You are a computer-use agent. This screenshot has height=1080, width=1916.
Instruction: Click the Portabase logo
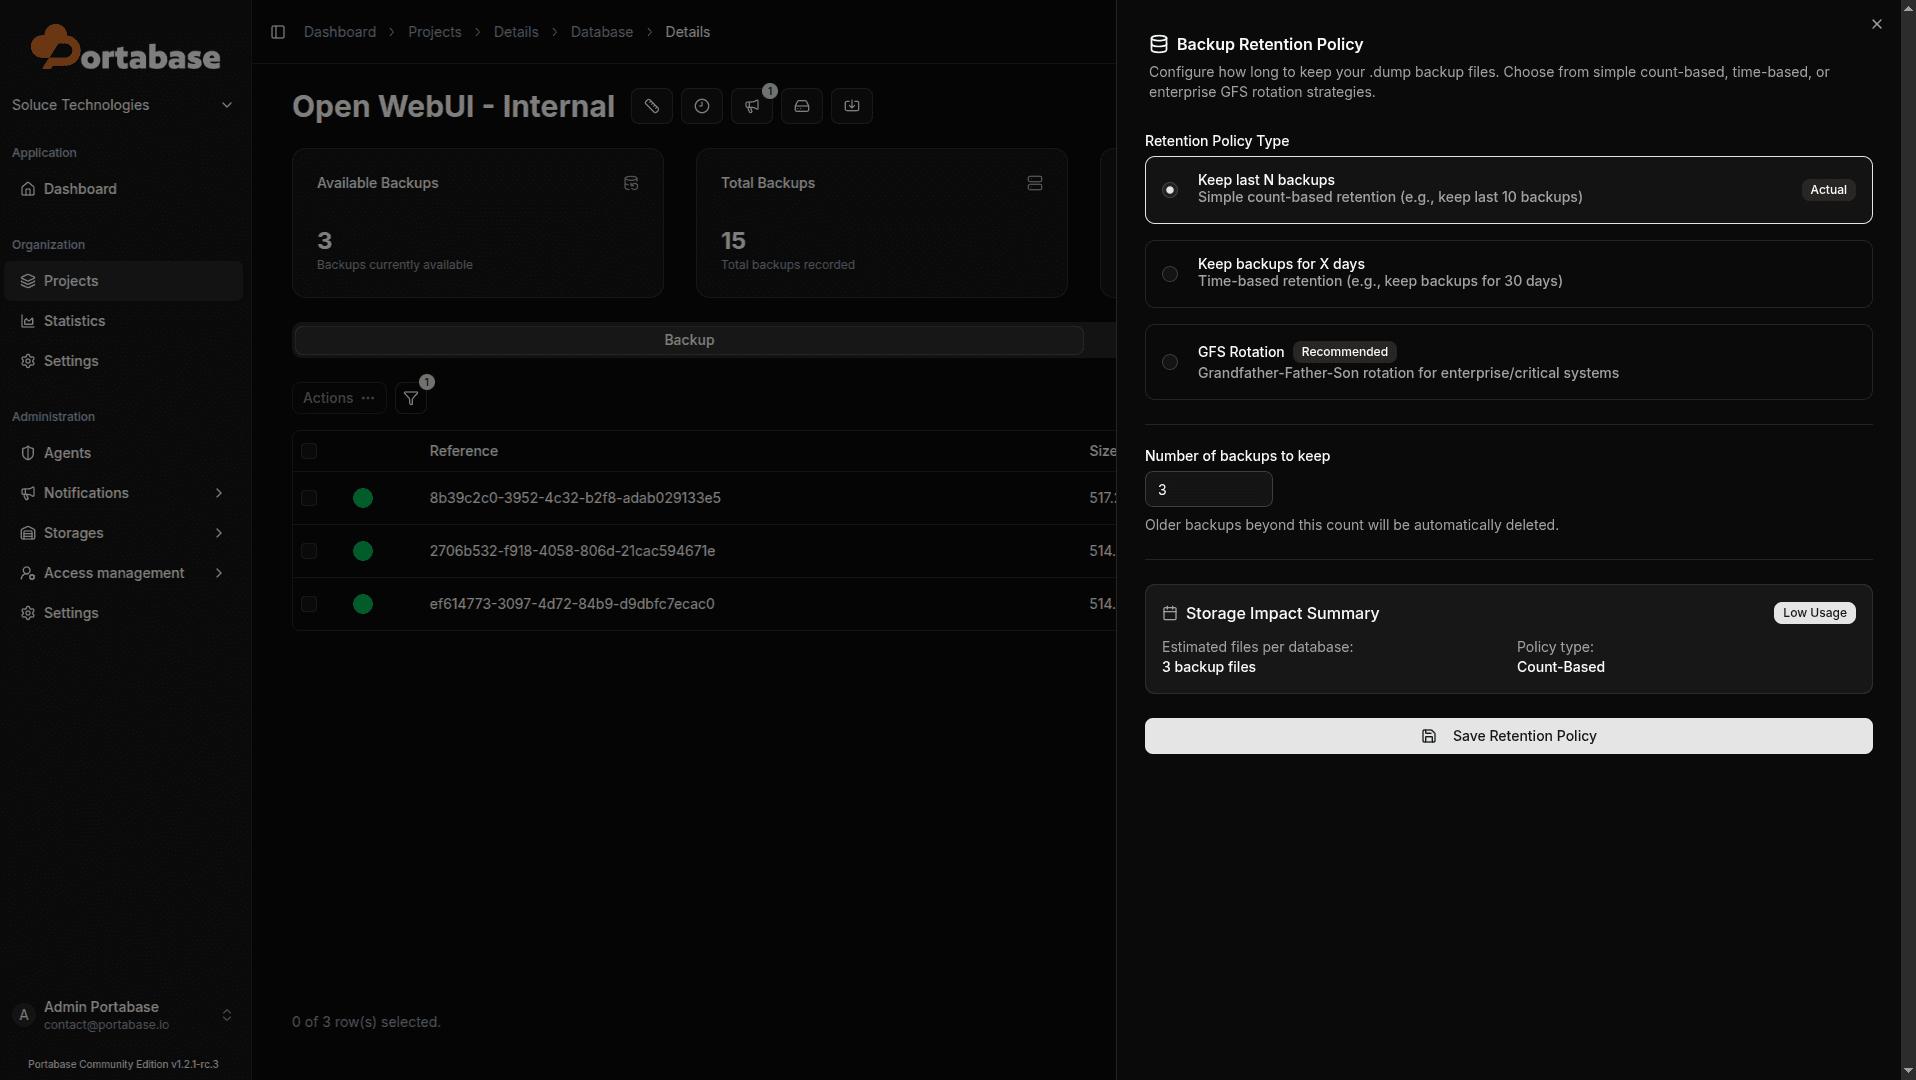(125, 48)
